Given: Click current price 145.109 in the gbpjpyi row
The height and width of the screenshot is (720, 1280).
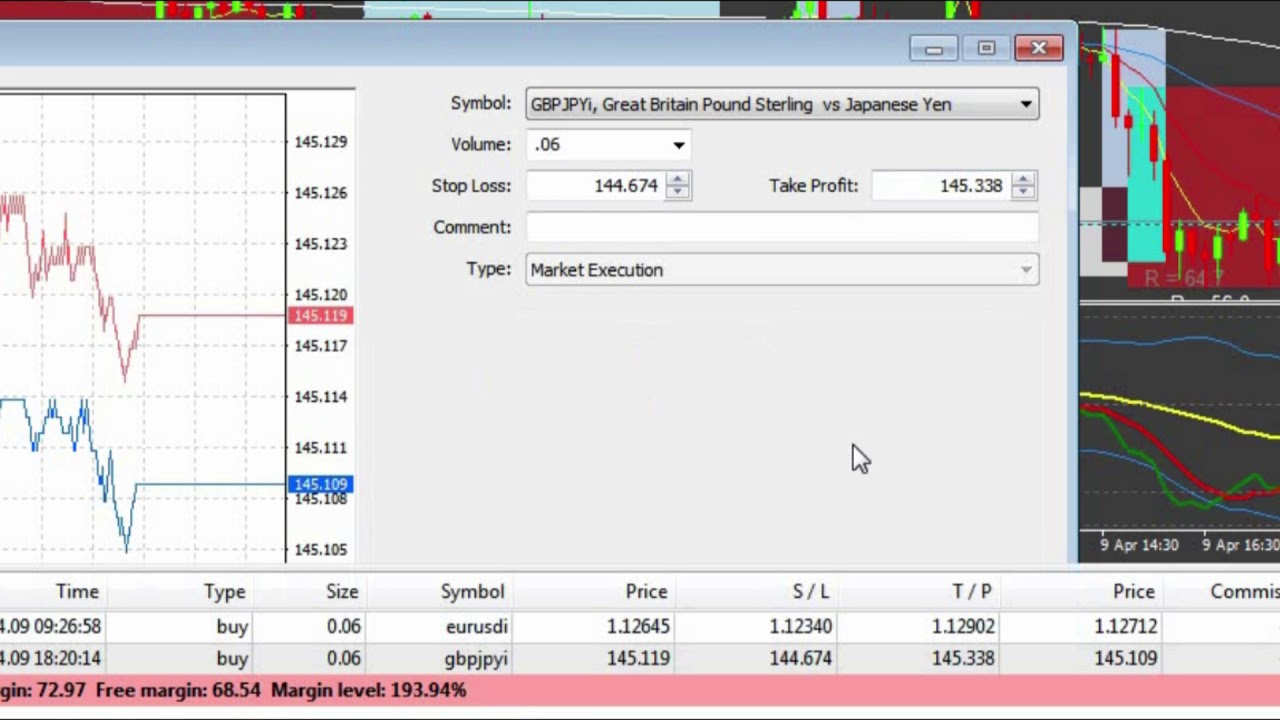Looking at the screenshot, I should tap(1126, 659).
